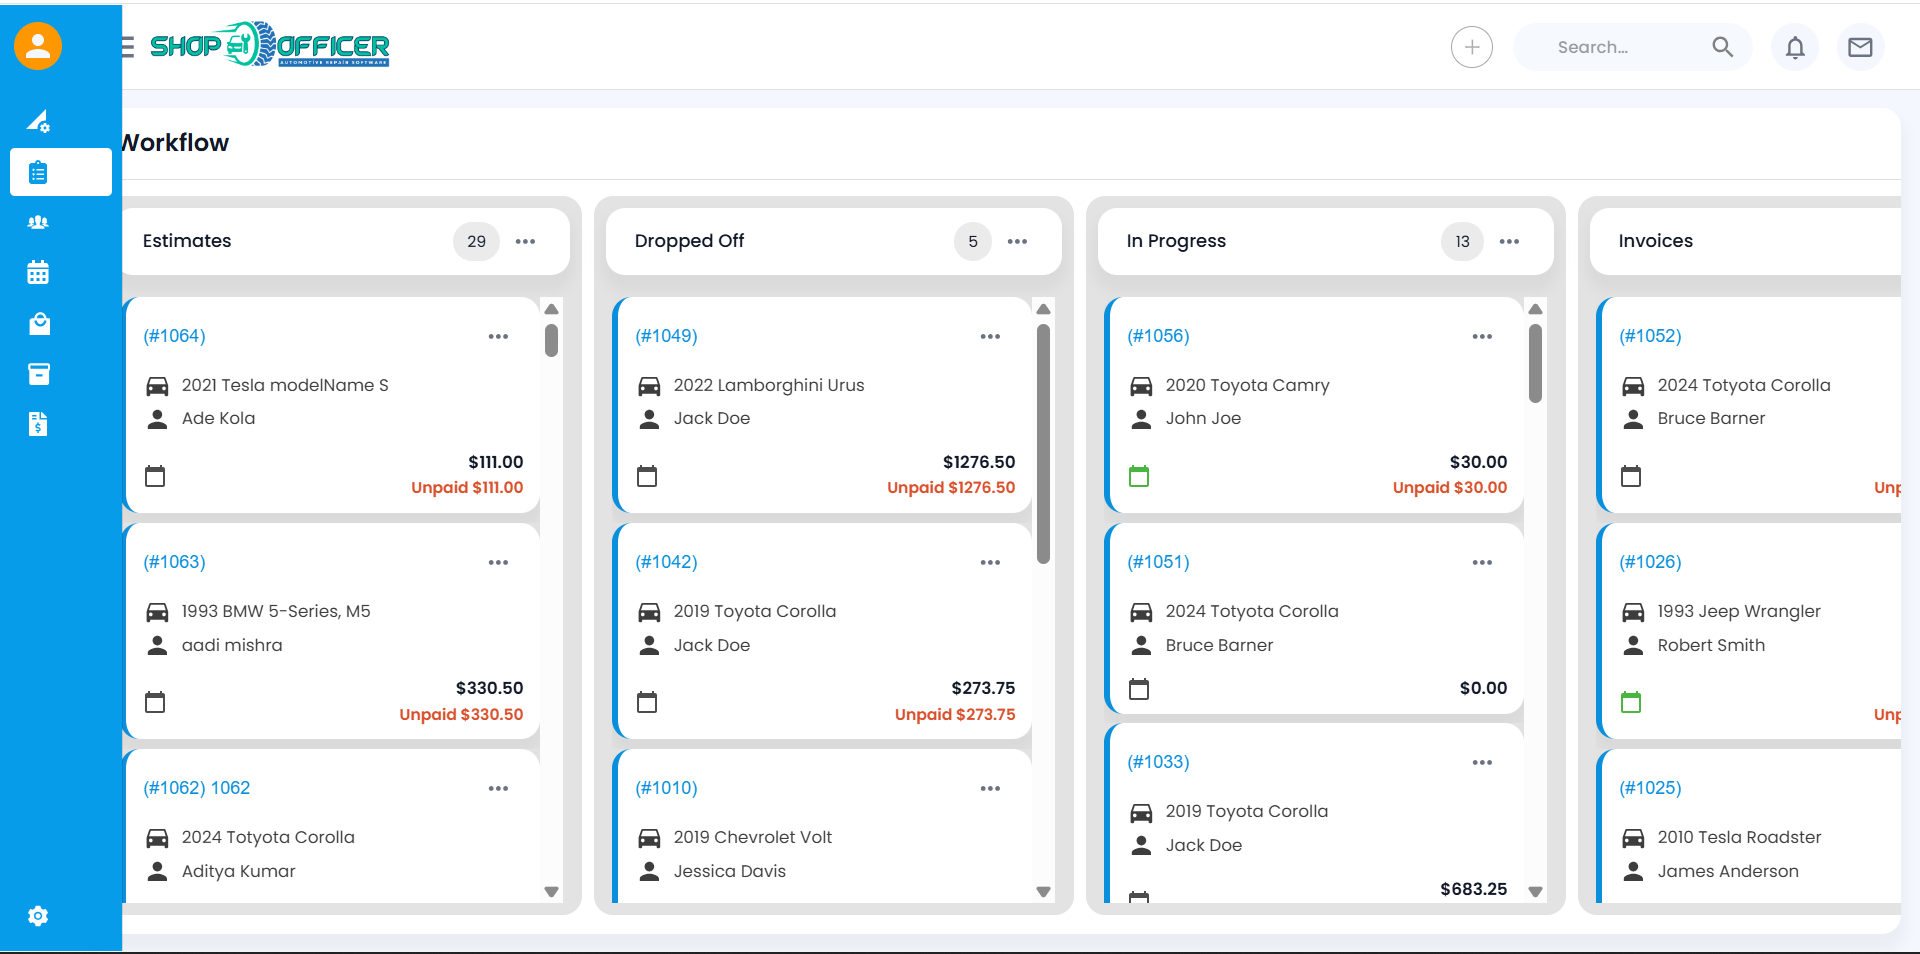Open Estimates column options menu
The width and height of the screenshot is (1920, 954).
coord(525,241)
